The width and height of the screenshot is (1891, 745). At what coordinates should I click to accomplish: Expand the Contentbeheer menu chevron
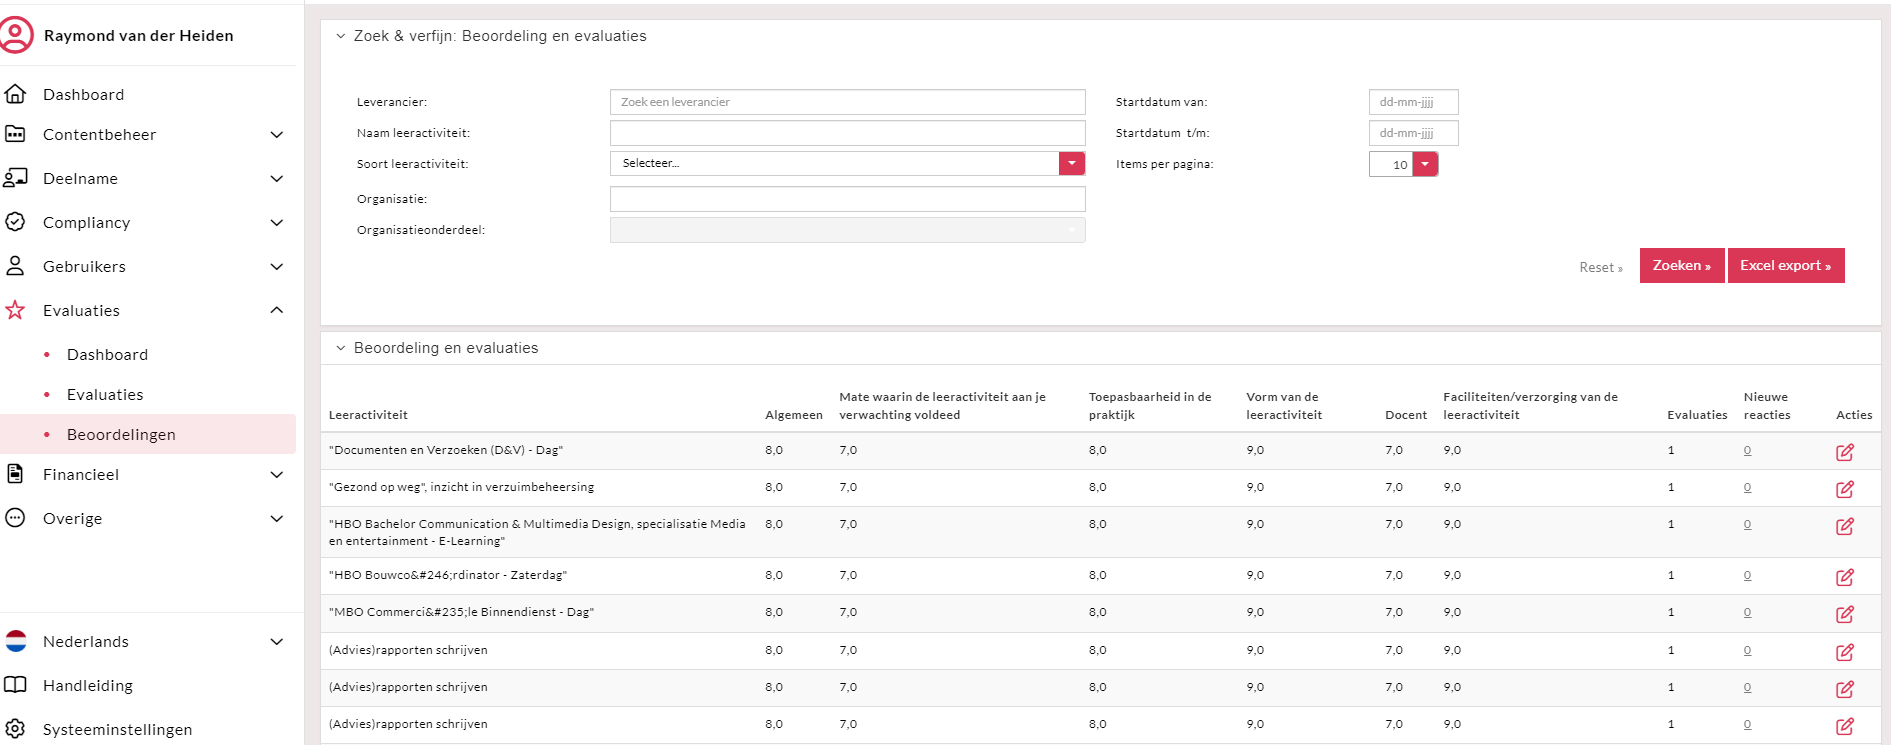tap(277, 135)
